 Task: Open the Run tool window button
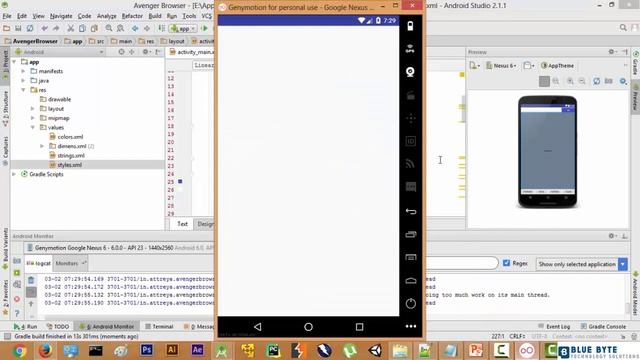[25, 327]
